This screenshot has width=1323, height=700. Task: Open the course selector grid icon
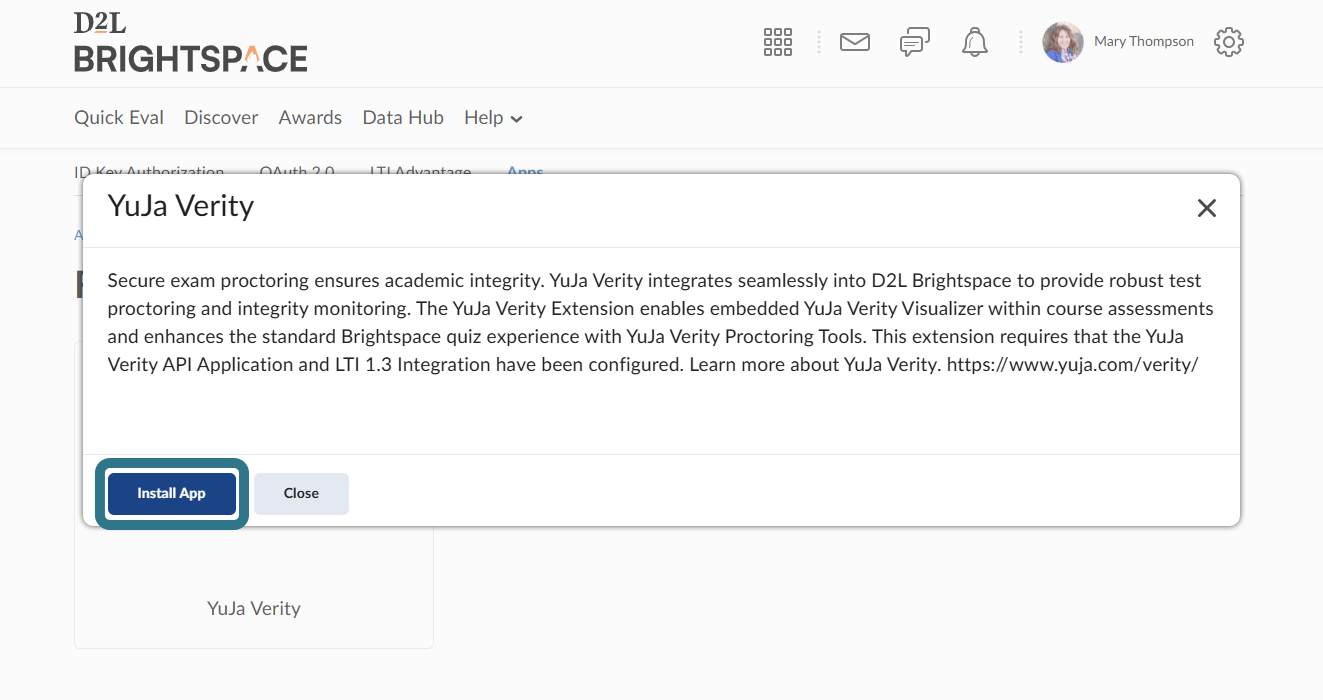click(x=778, y=42)
